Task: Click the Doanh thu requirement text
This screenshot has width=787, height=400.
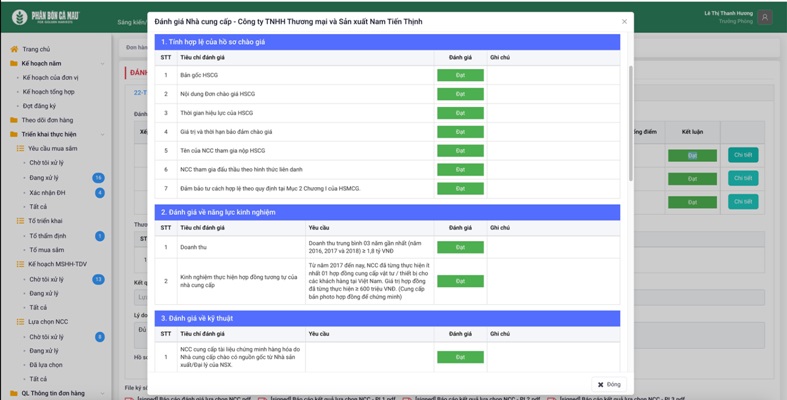Action: pos(365,247)
